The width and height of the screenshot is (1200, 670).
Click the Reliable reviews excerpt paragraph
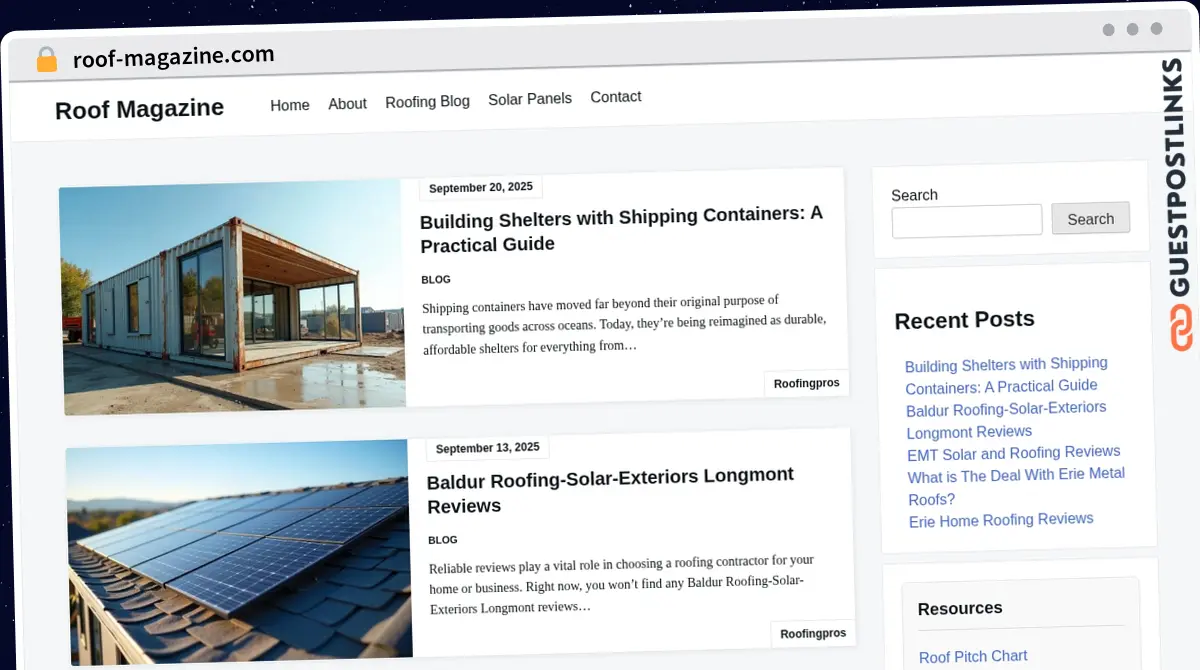tap(622, 584)
